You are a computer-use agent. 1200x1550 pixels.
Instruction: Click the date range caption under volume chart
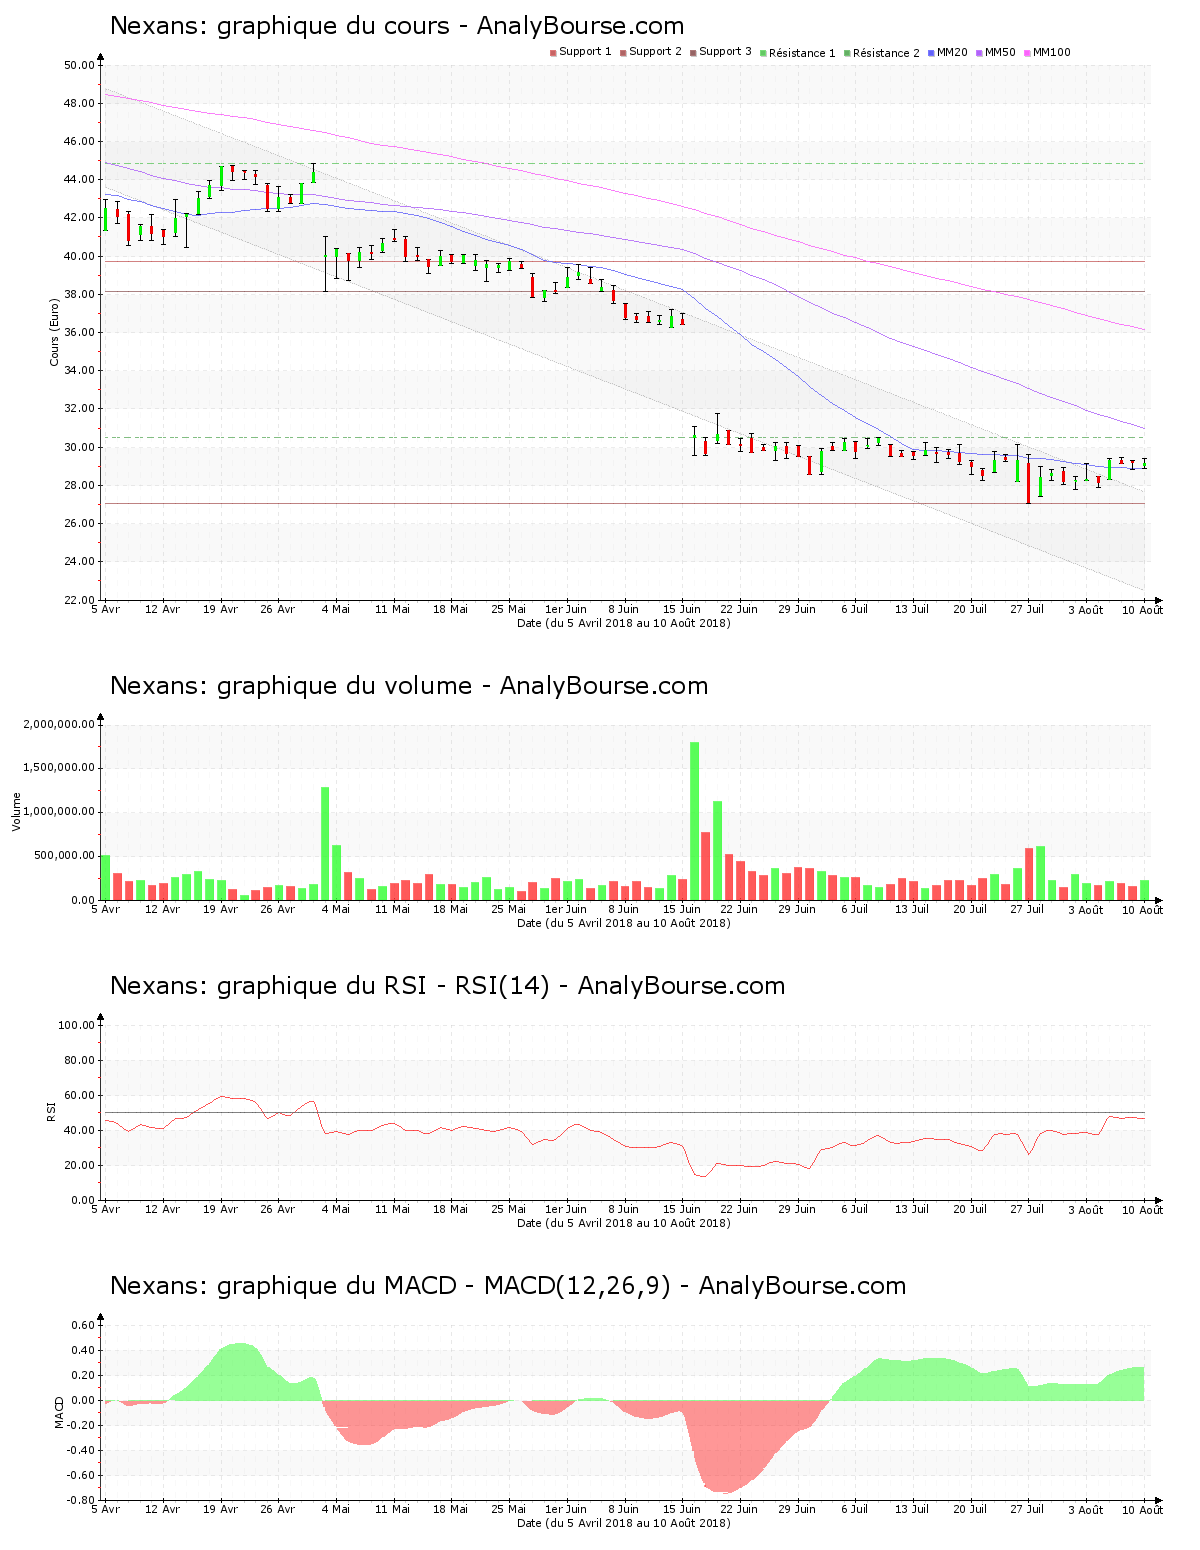tap(624, 923)
